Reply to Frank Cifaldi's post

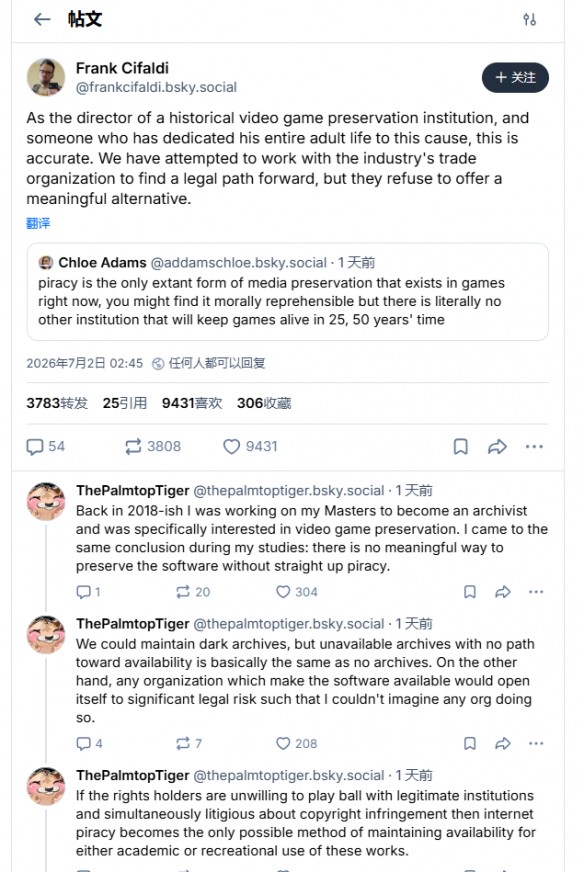[46, 447]
